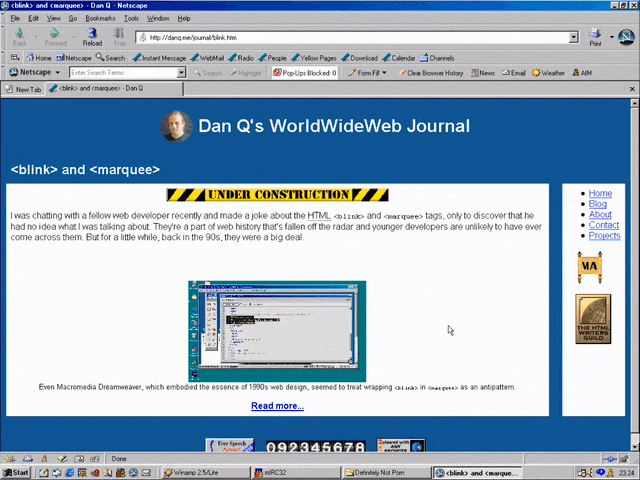
Task: Switch to mIRC32 taskbar button
Action: point(296,473)
